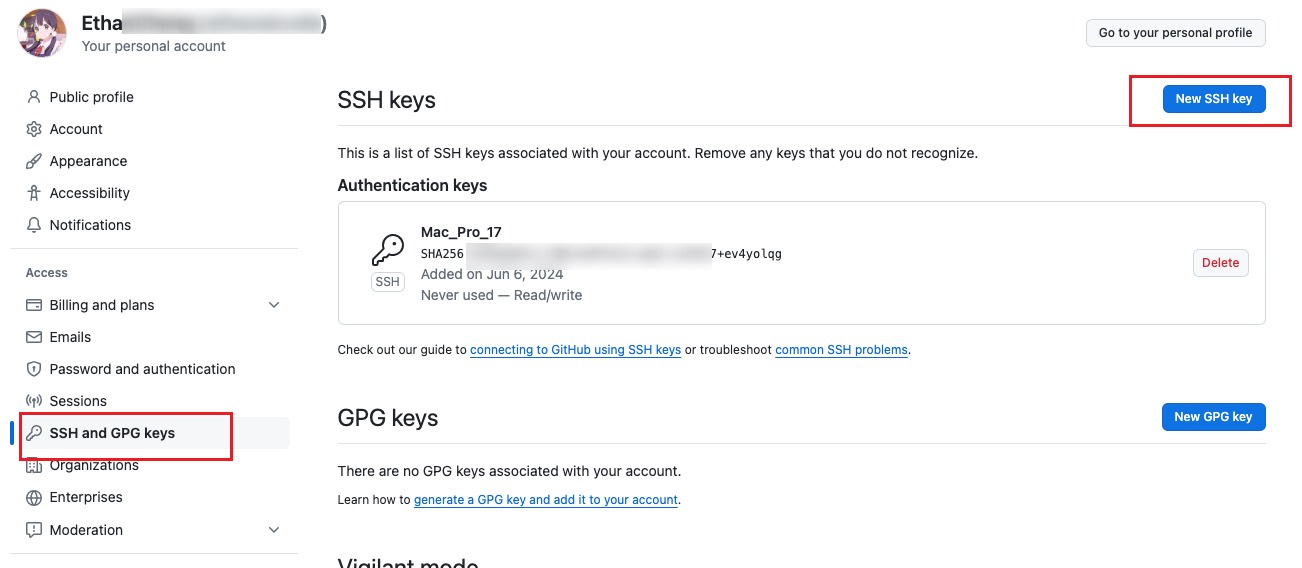Viewport: 1302px width, 568px height.
Task: Click the Accessibility figure icon
Action: [34, 193]
